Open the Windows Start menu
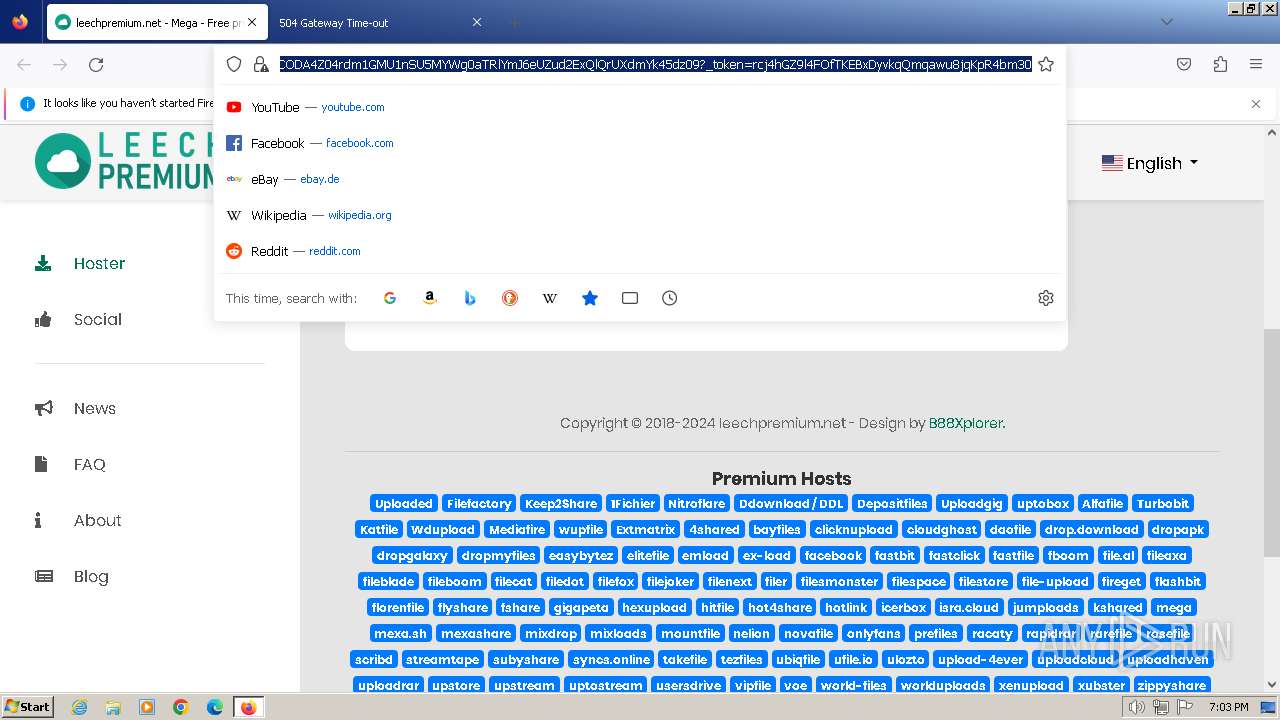Viewport: 1280px width, 720px height. (27, 707)
